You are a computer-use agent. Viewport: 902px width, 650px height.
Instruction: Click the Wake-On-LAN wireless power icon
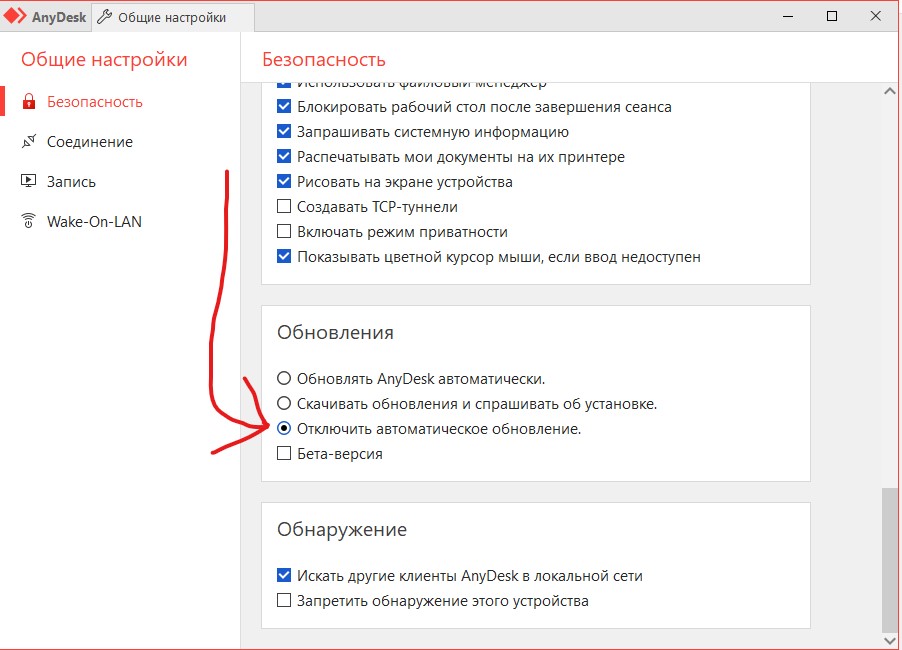click(x=29, y=221)
